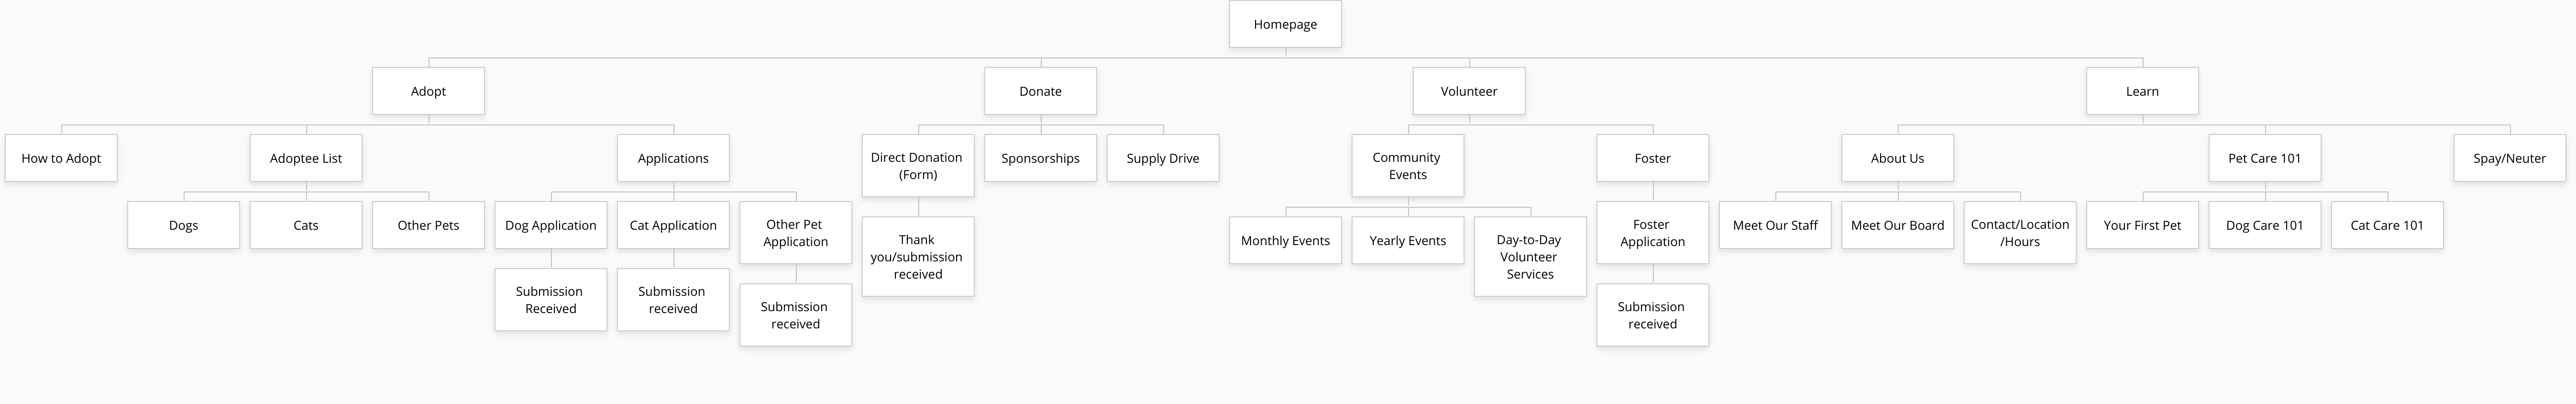This screenshot has width=2576, height=404.
Task: Select the Day-to-Day Volunteer Services box
Action: [1530, 257]
